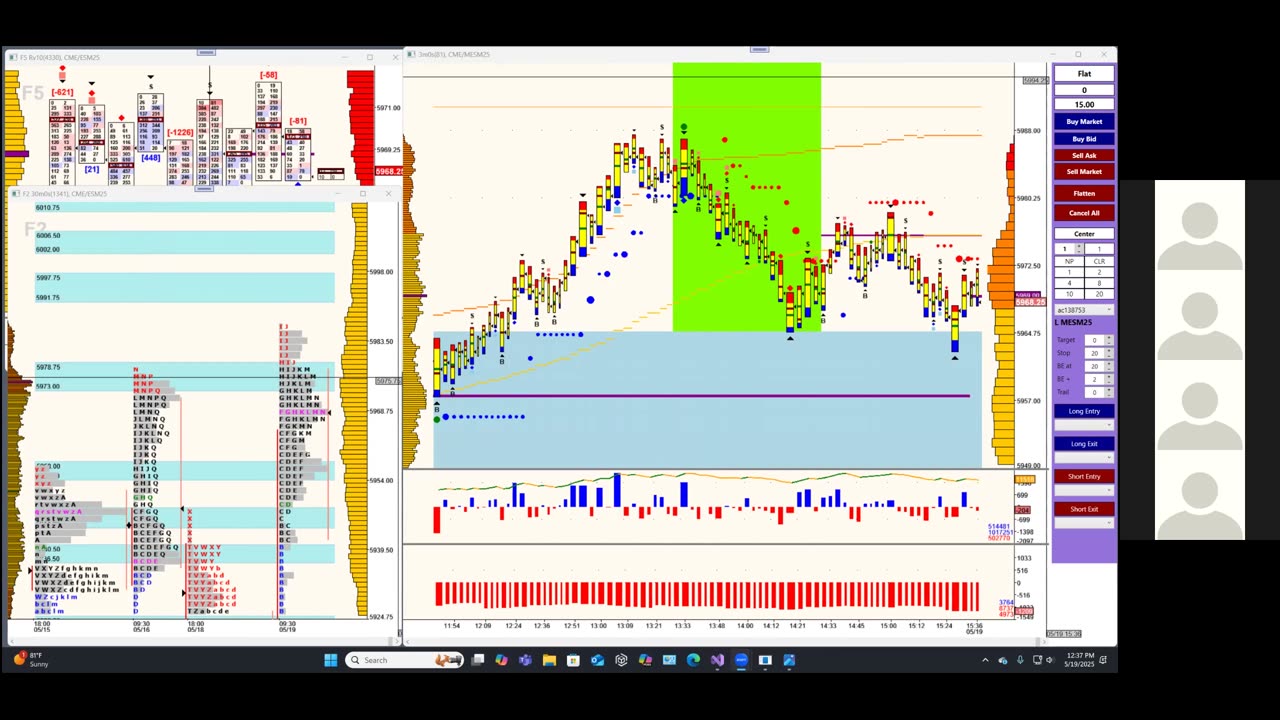Open Visual Studio from the taskbar
This screenshot has height=720, width=1280.
pyautogui.click(x=717, y=660)
